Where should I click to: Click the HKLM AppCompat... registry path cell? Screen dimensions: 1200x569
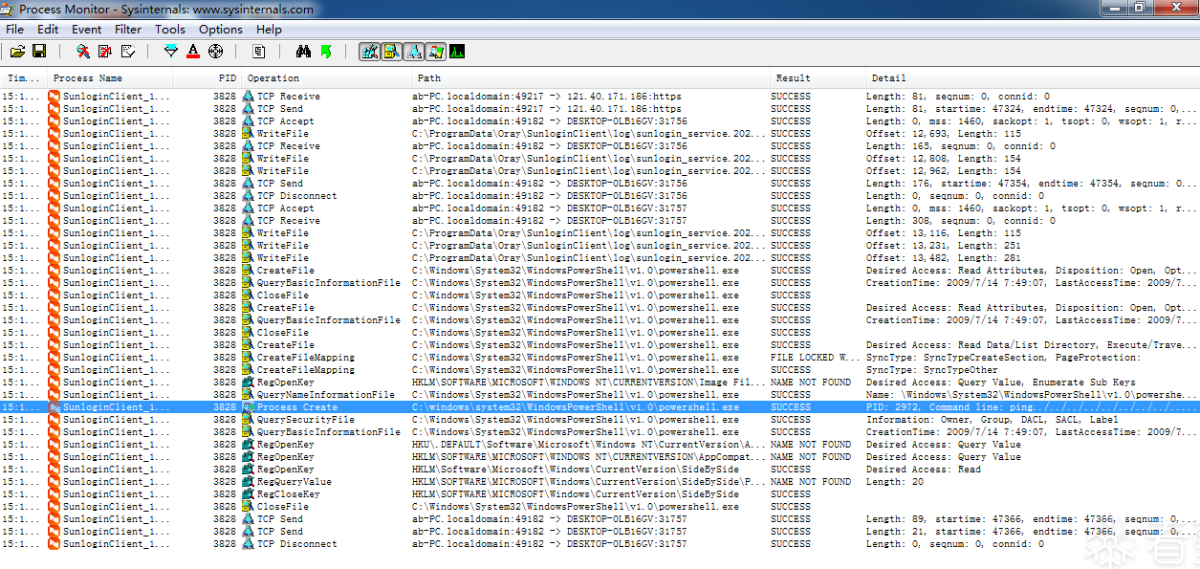588,457
